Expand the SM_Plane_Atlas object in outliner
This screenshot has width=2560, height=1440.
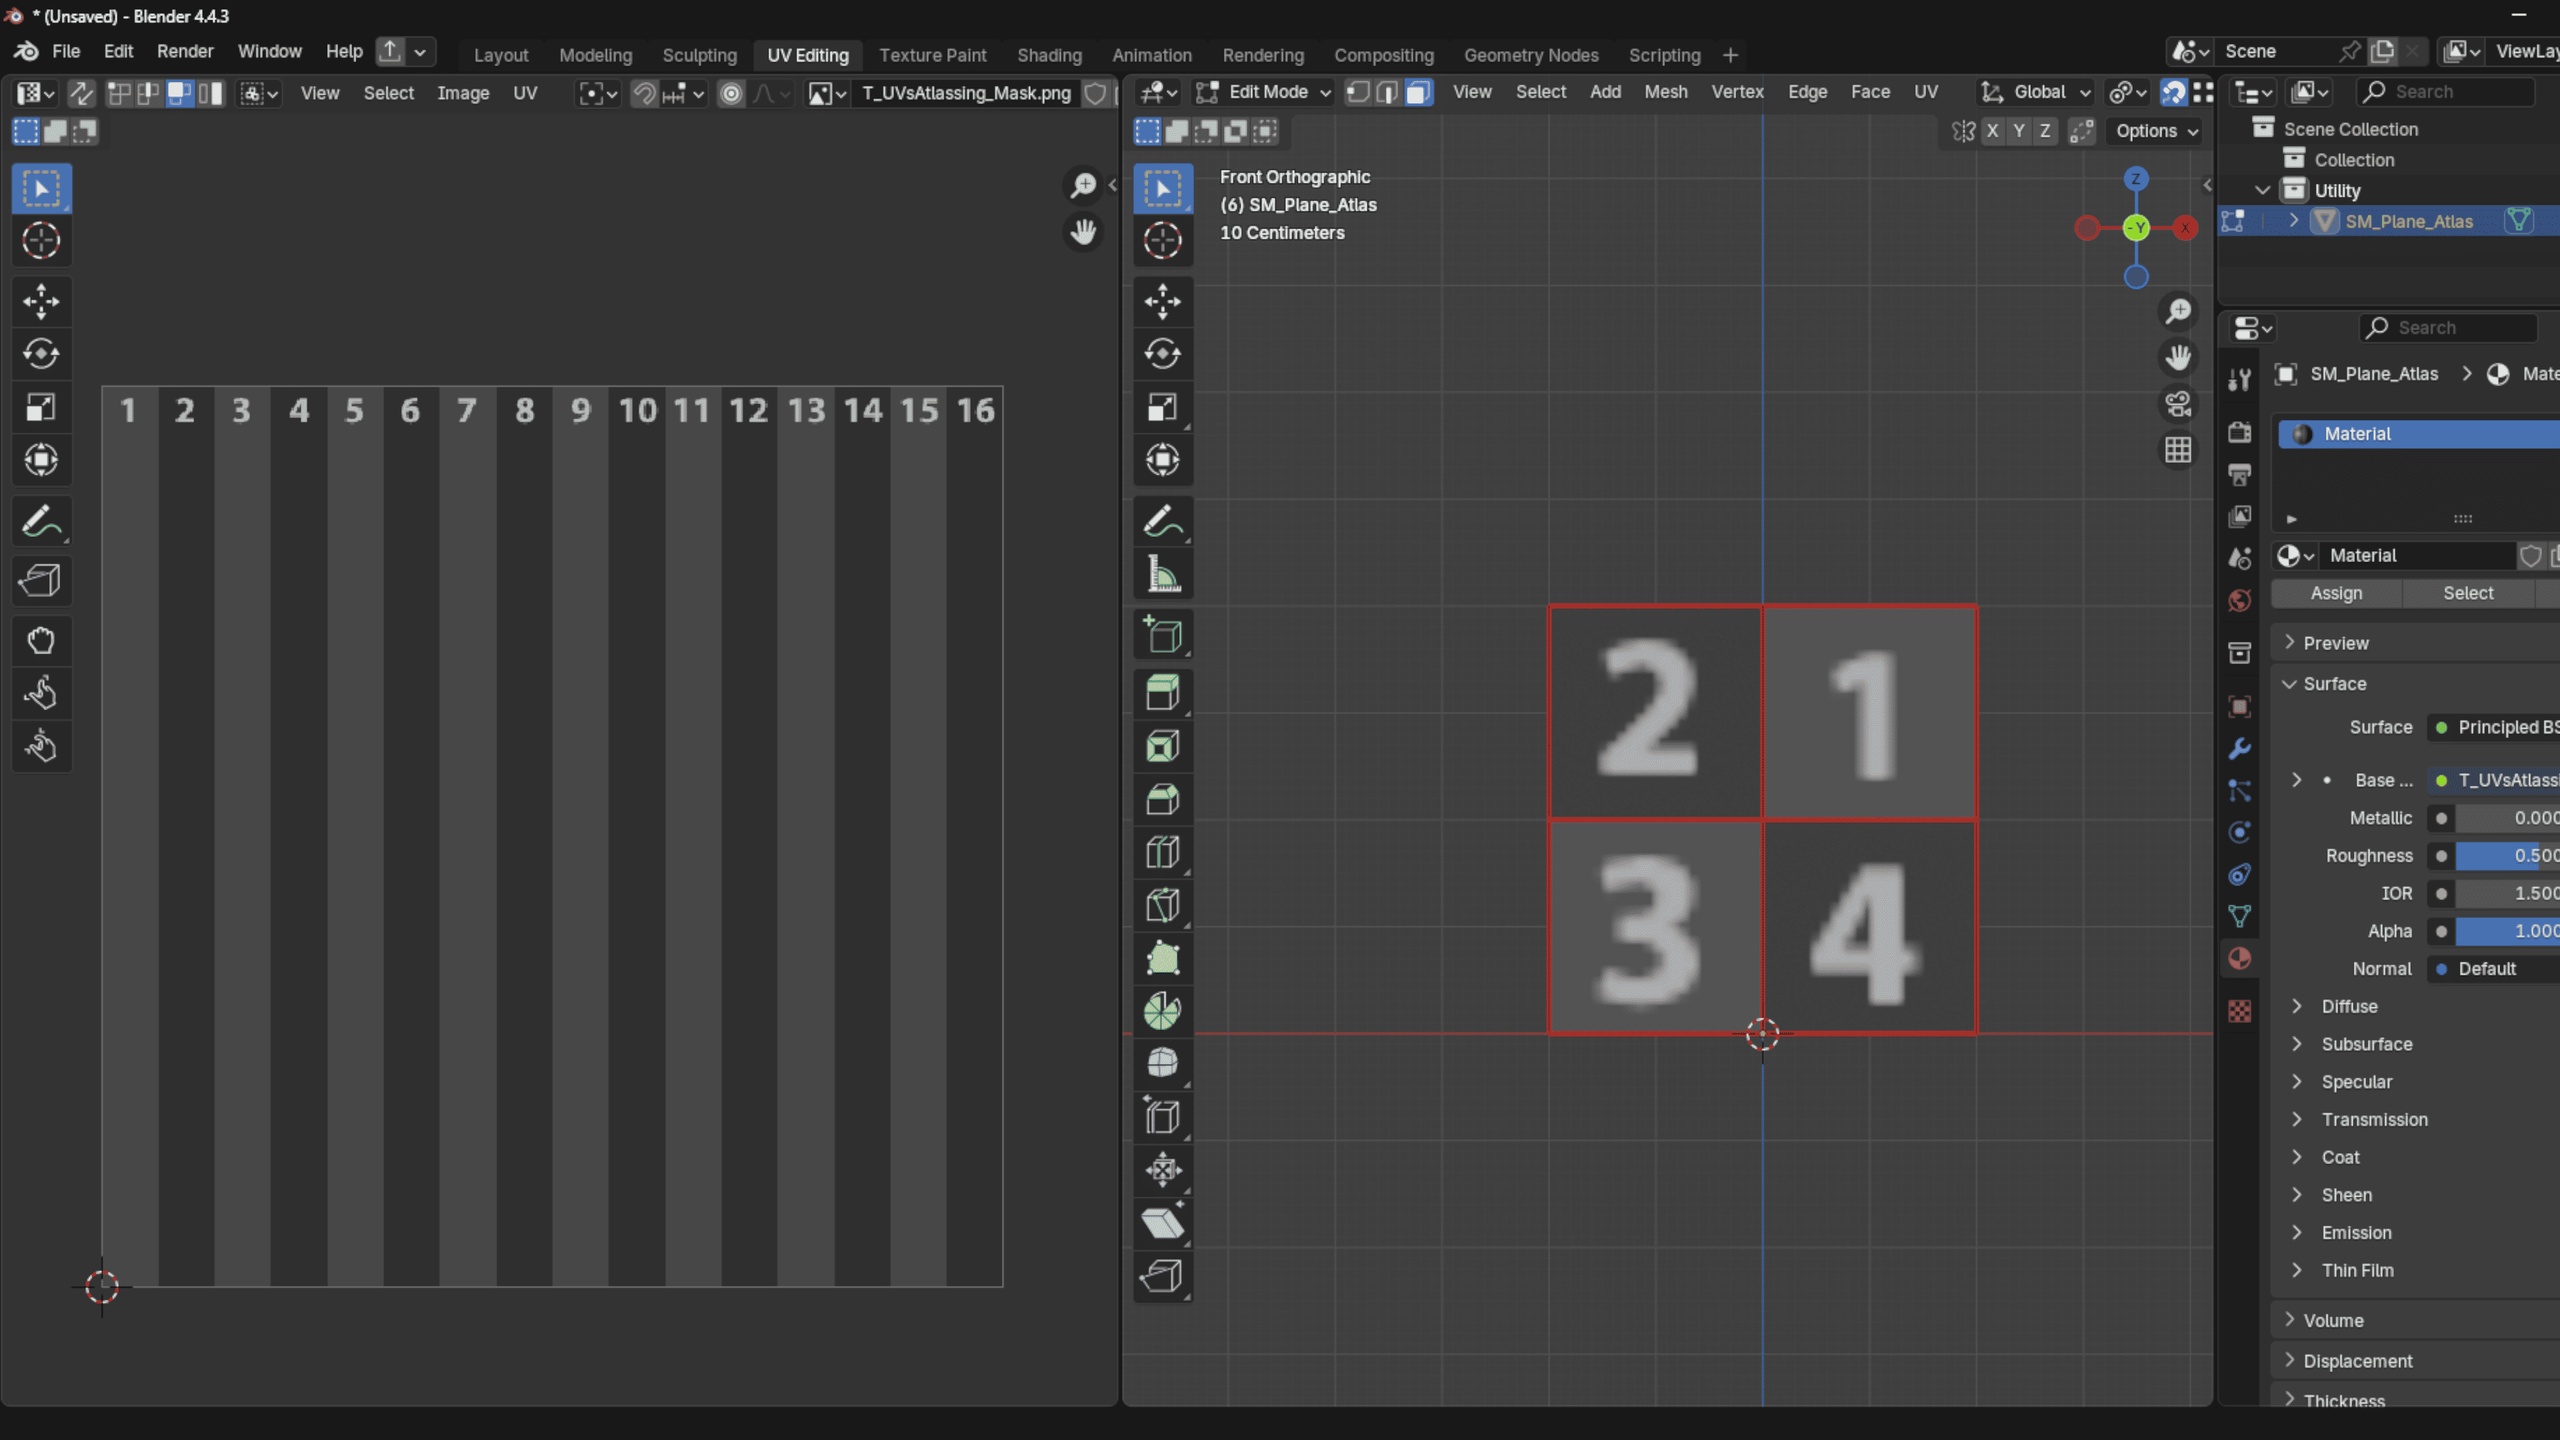2294,221
